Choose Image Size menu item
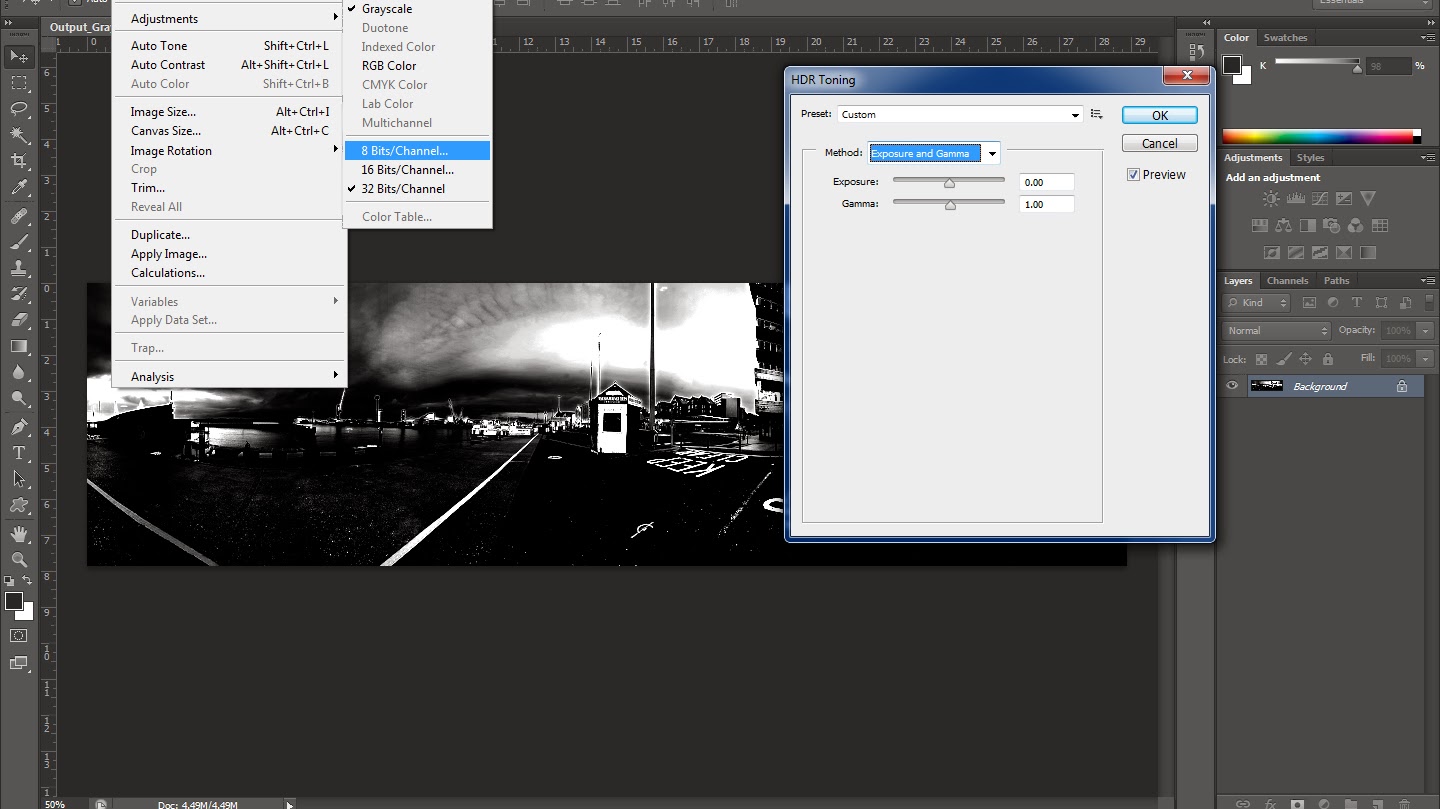The width and height of the screenshot is (1440, 809). tap(230, 112)
